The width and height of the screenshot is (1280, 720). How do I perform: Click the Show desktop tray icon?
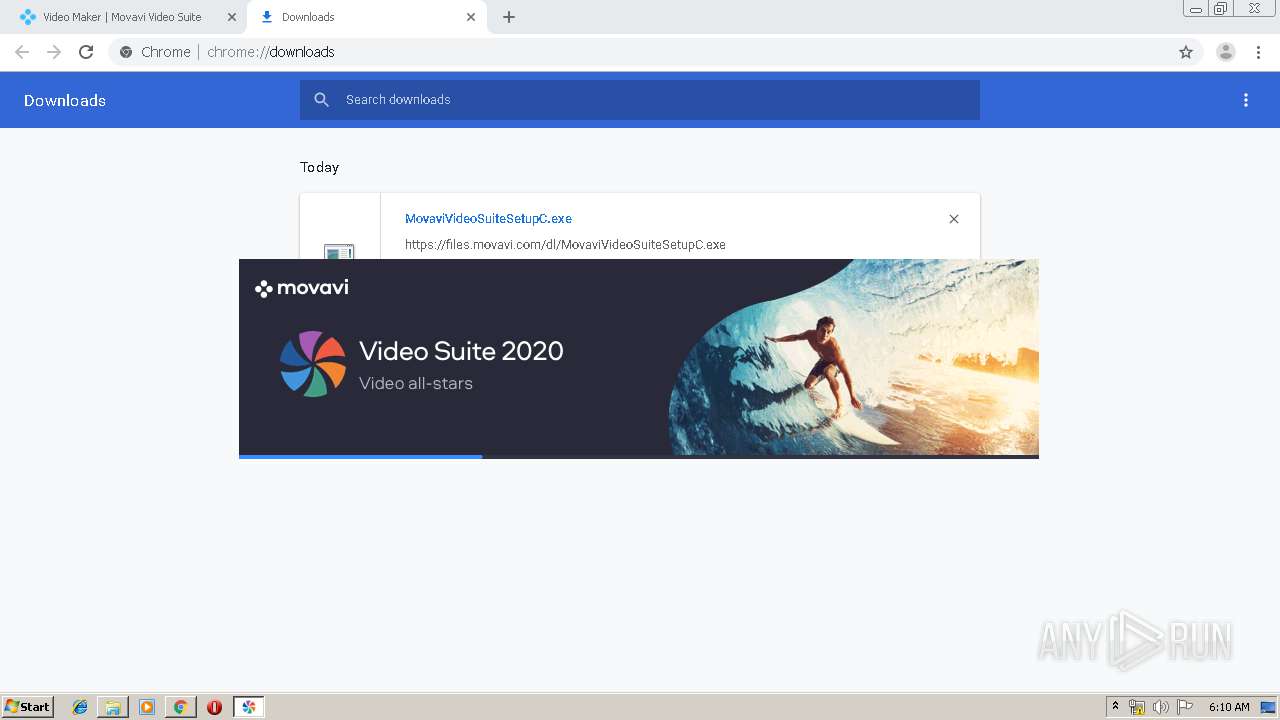tap(1268, 707)
